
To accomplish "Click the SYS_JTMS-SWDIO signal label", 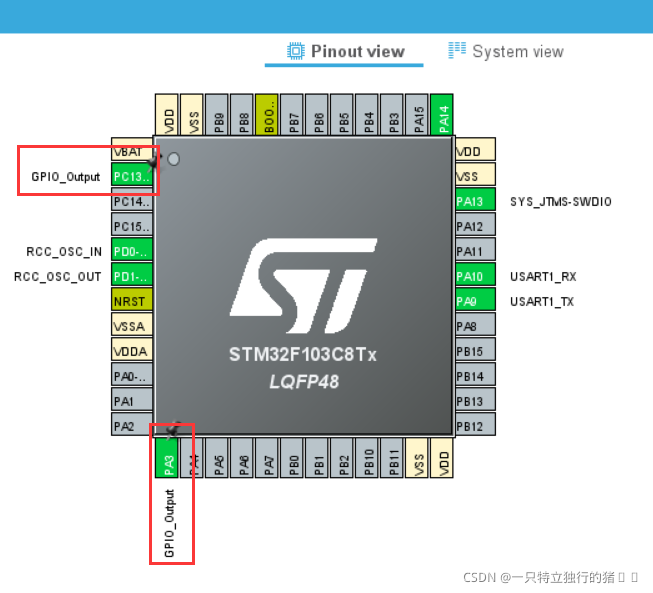I will pos(561,202).
